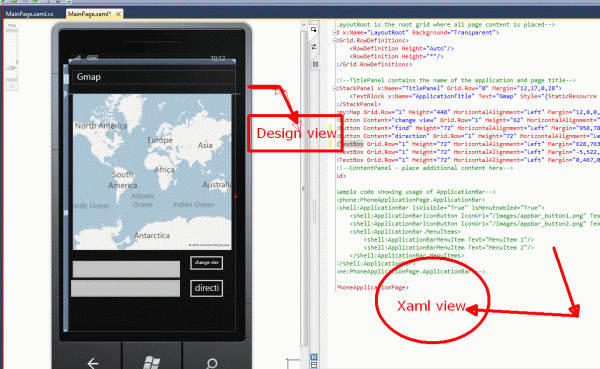This screenshot has height=369, width=600.
Task: Click the Button Content="change view" line
Action: (x=468, y=120)
